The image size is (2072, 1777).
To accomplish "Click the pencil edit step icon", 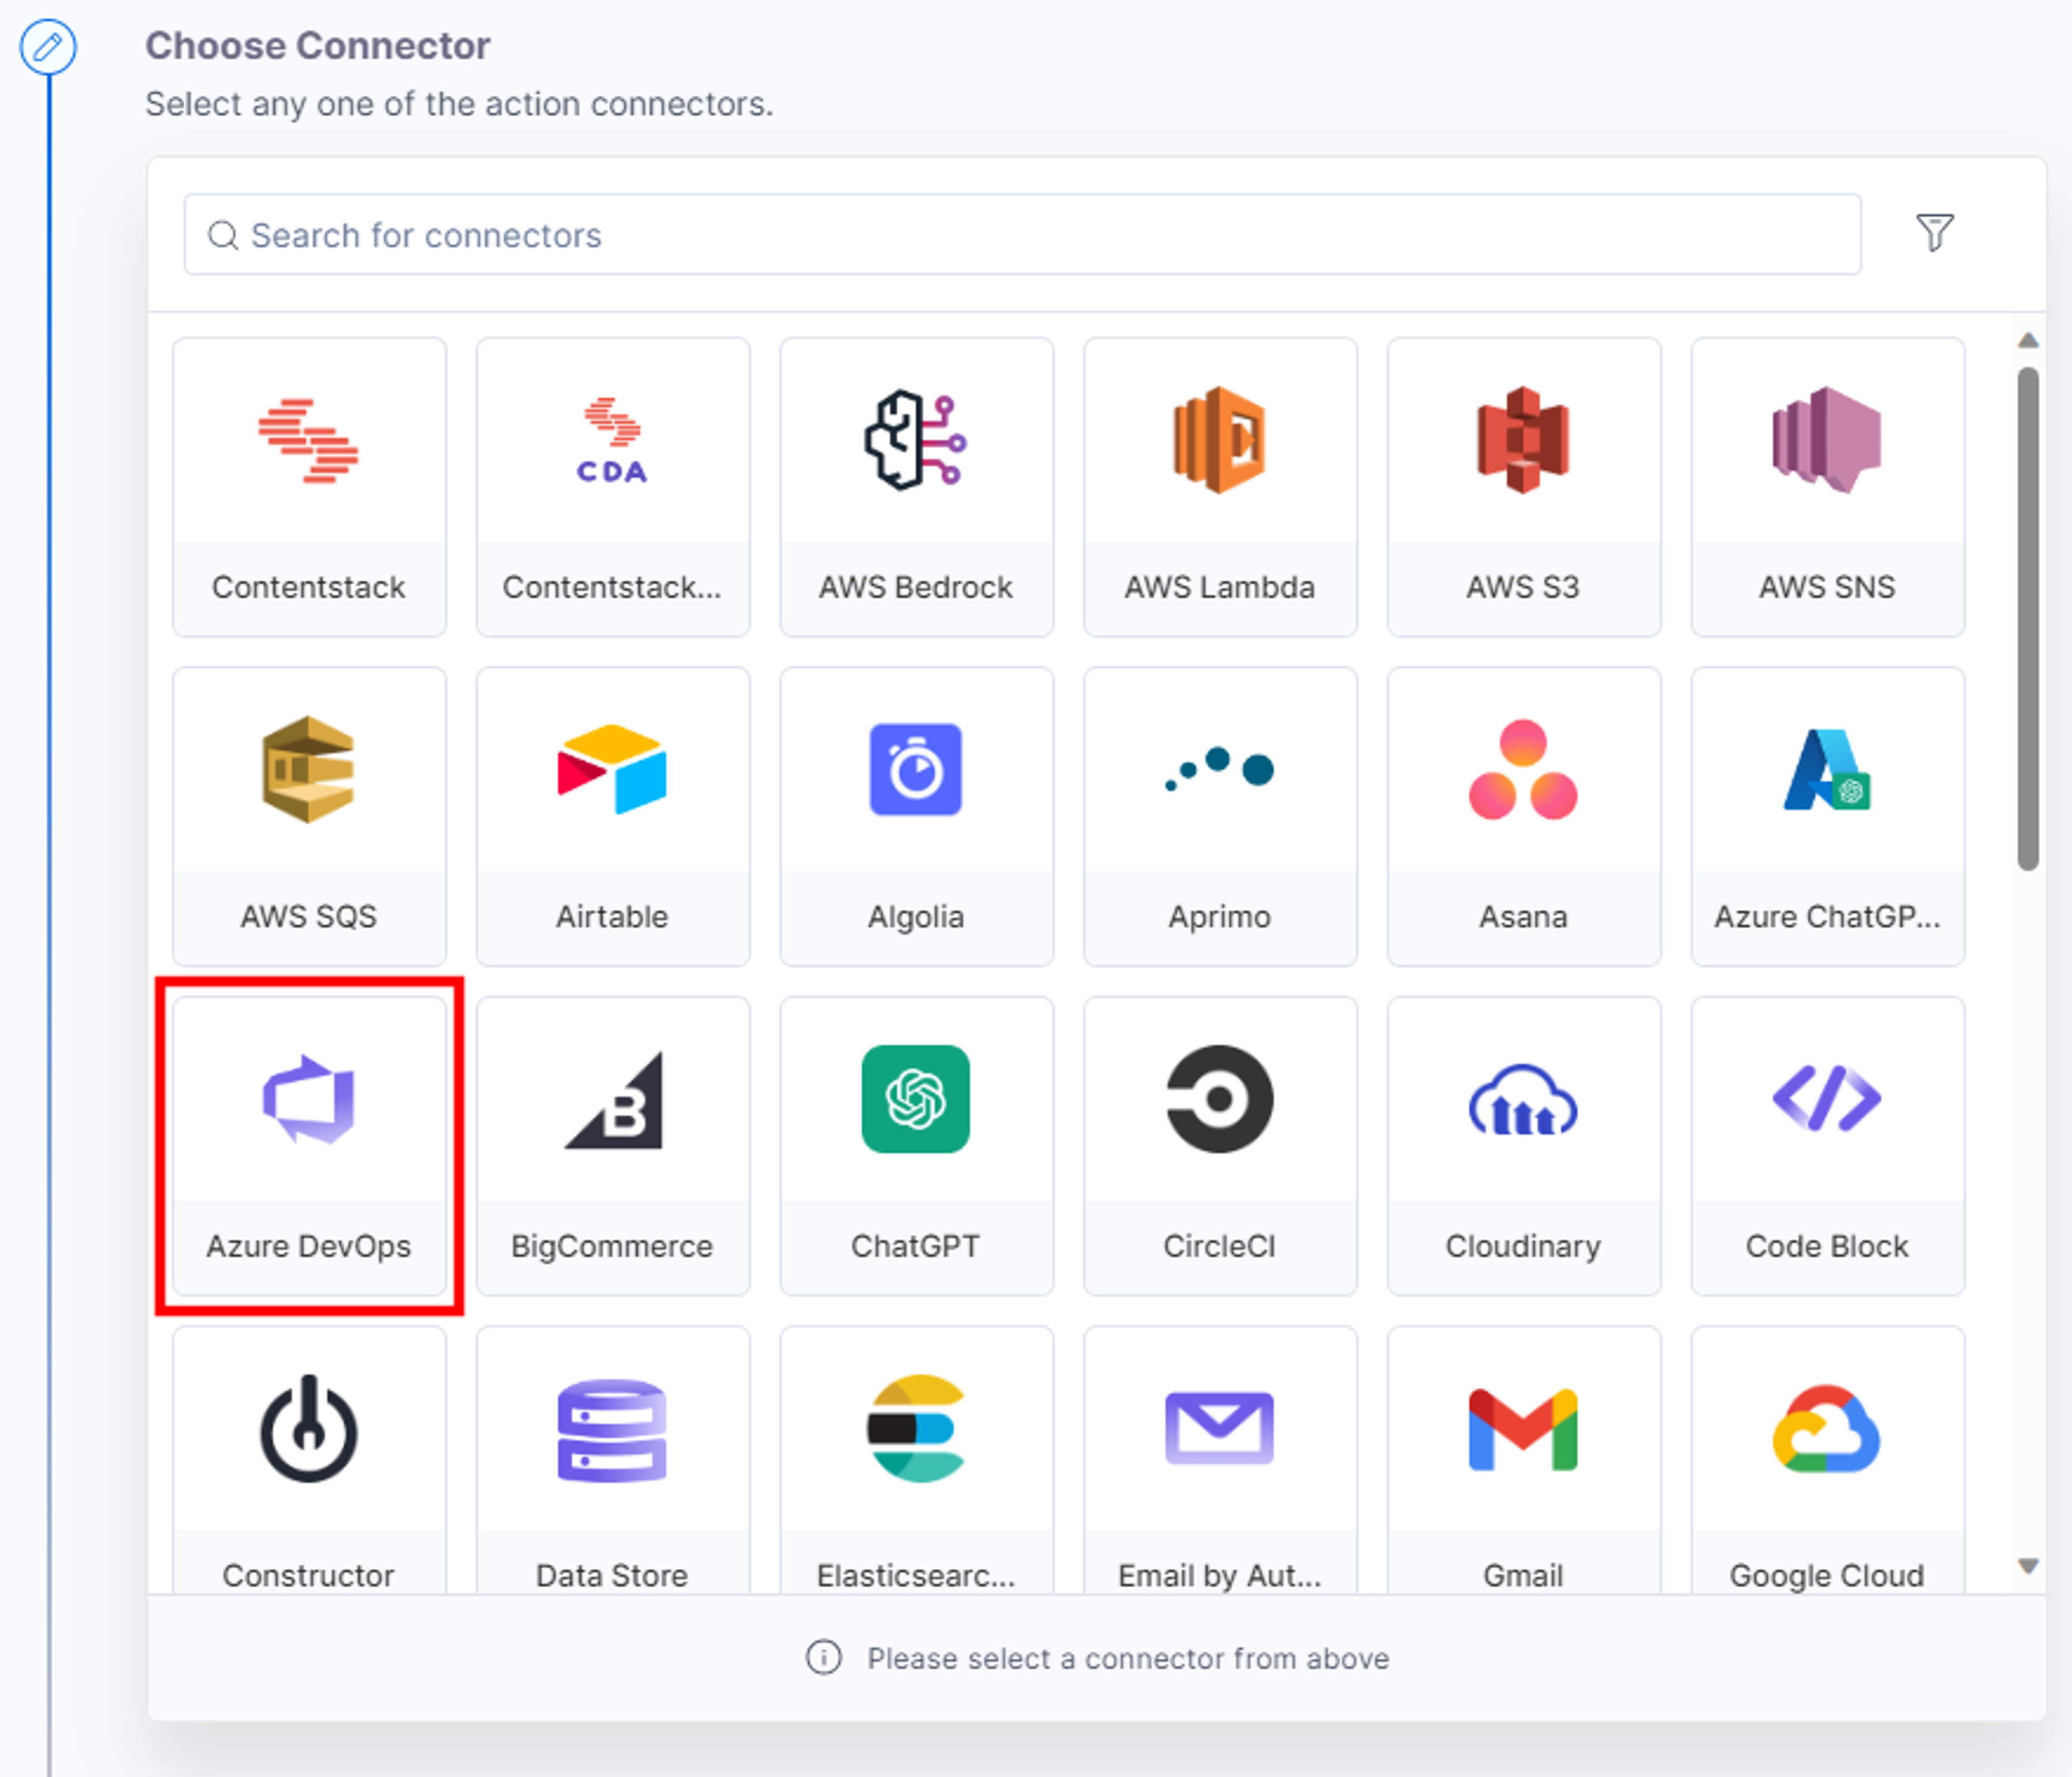I will pyautogui.click(x=47, y=46).
